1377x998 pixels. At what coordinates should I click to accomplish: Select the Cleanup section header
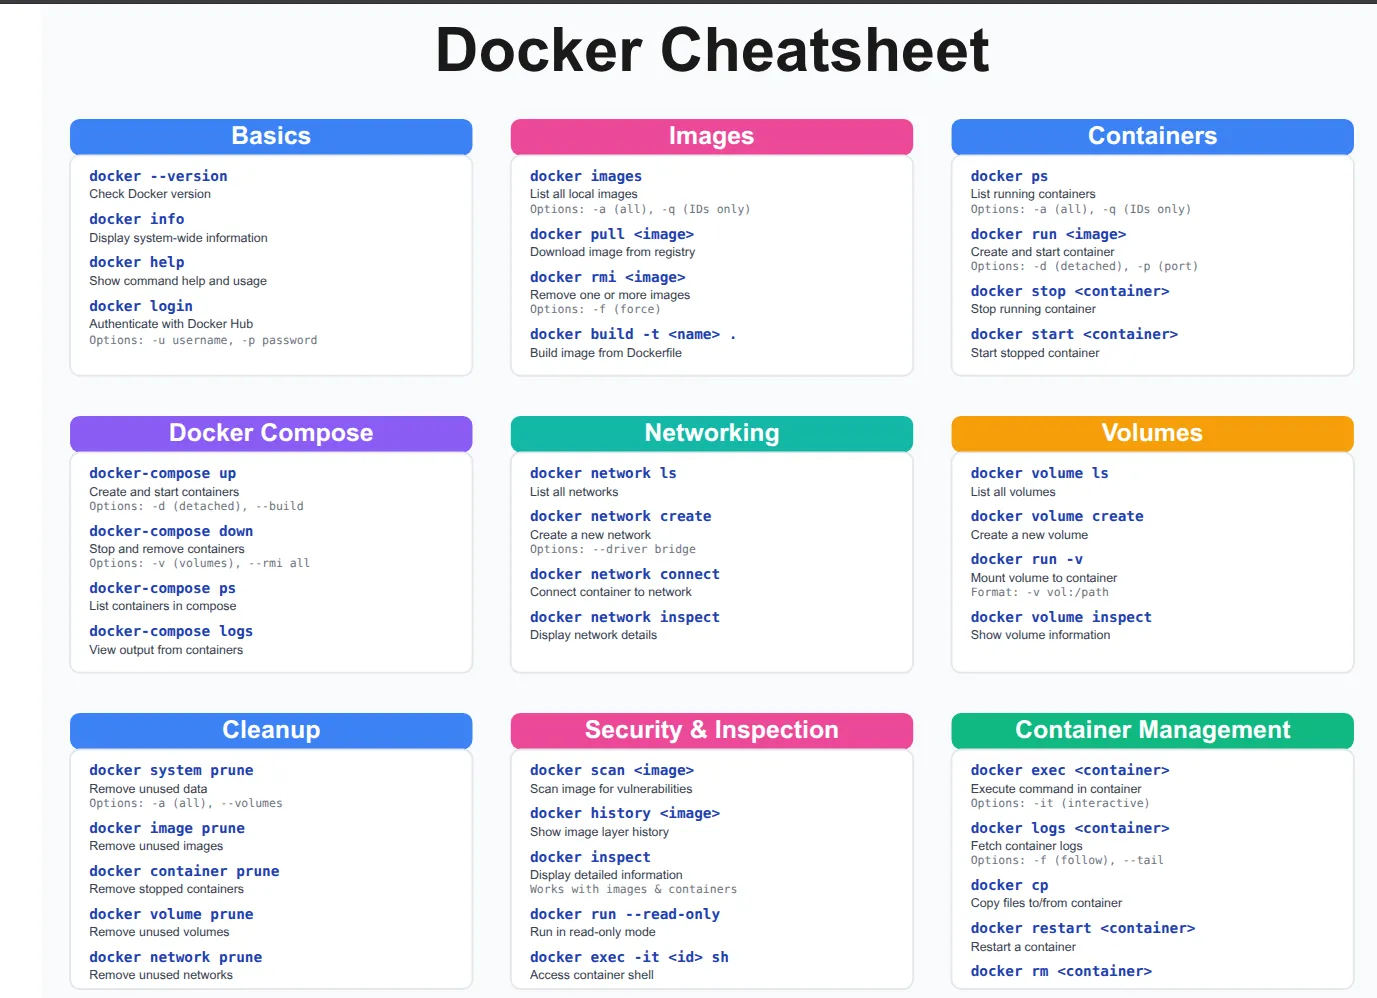point(271,730)
